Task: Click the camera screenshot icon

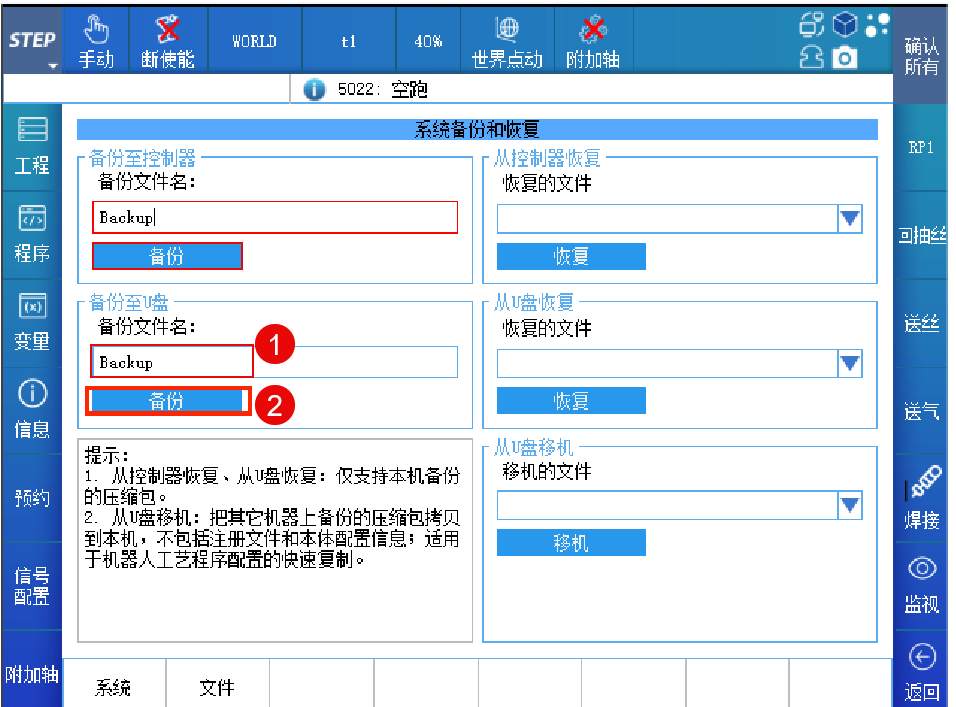Action: click(845, 59)
